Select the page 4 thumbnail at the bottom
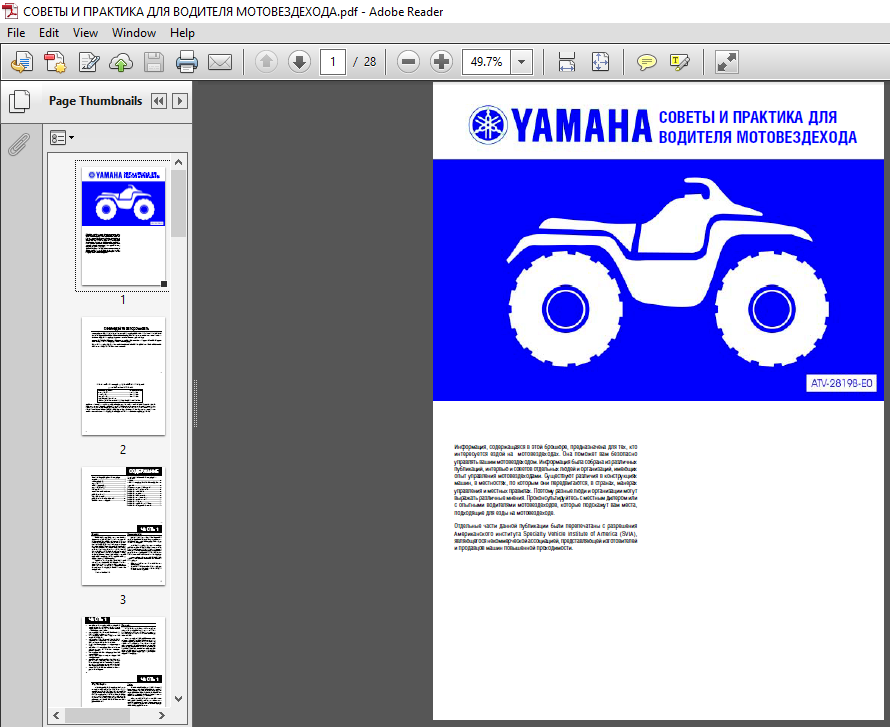The image size is (890, 727). pos(123,662)
